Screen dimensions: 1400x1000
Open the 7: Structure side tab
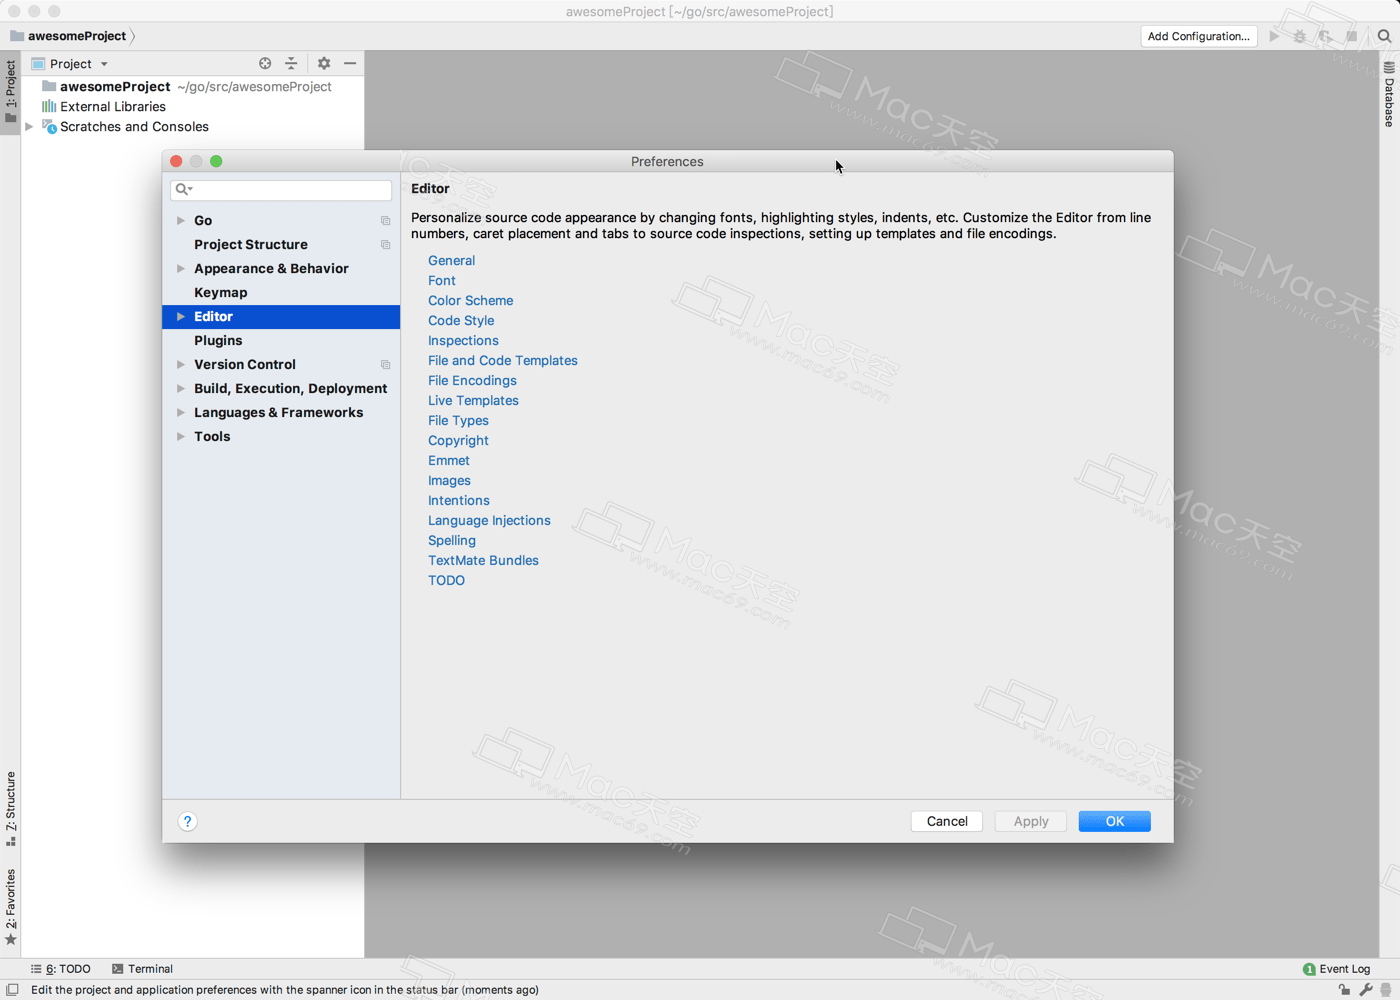[10, 808]
